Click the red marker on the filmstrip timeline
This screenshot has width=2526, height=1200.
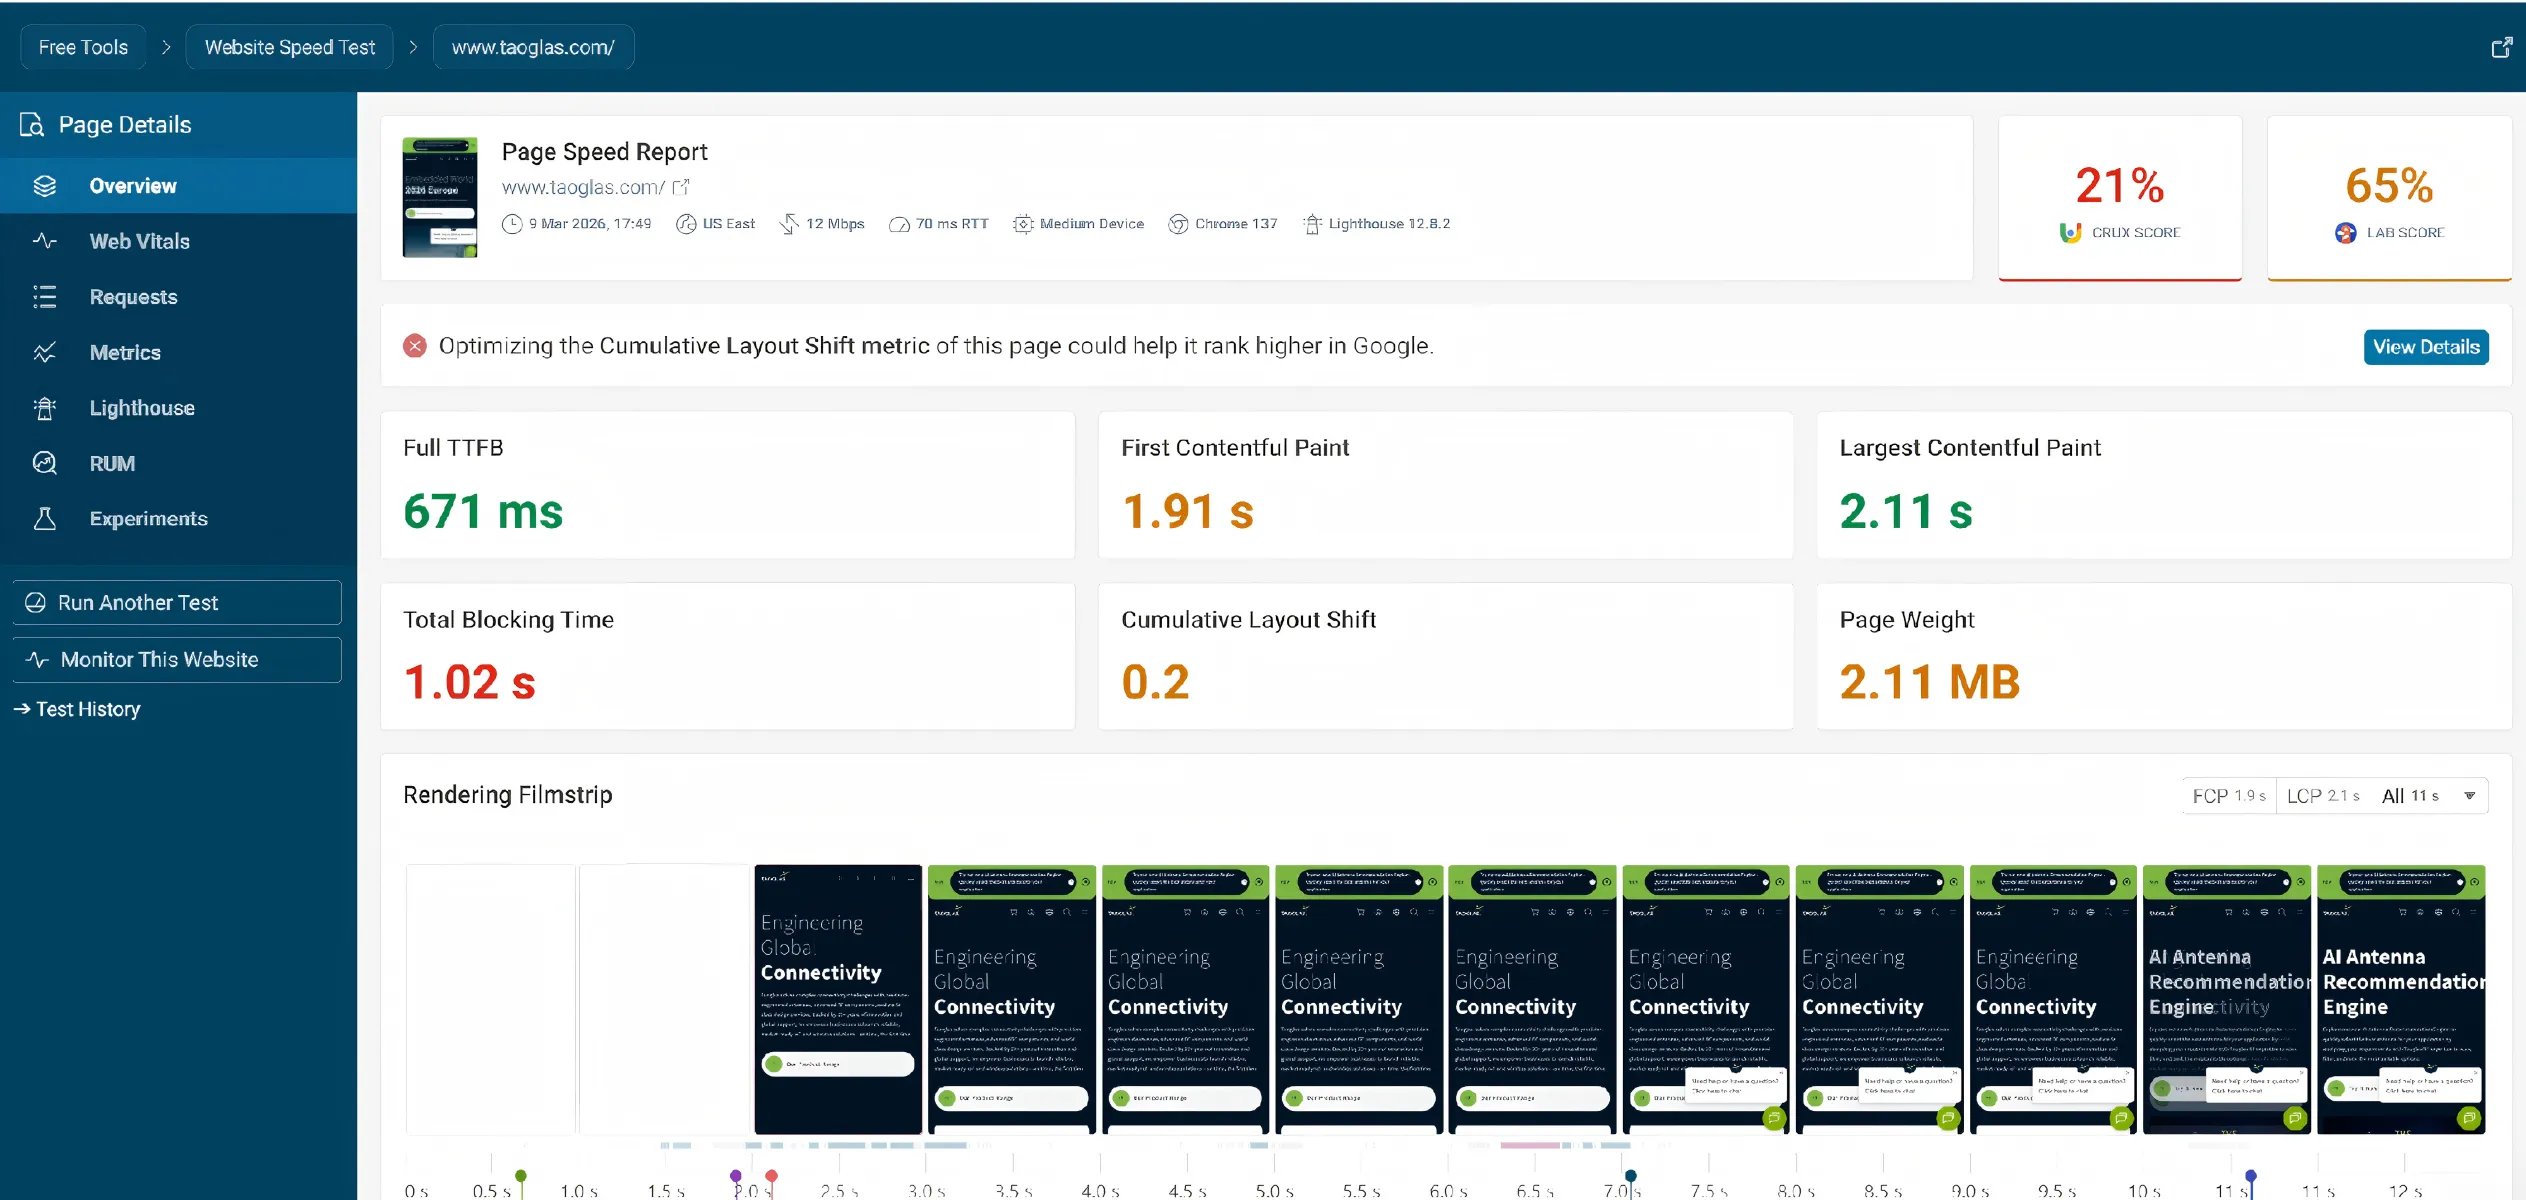pos(771,1176)
